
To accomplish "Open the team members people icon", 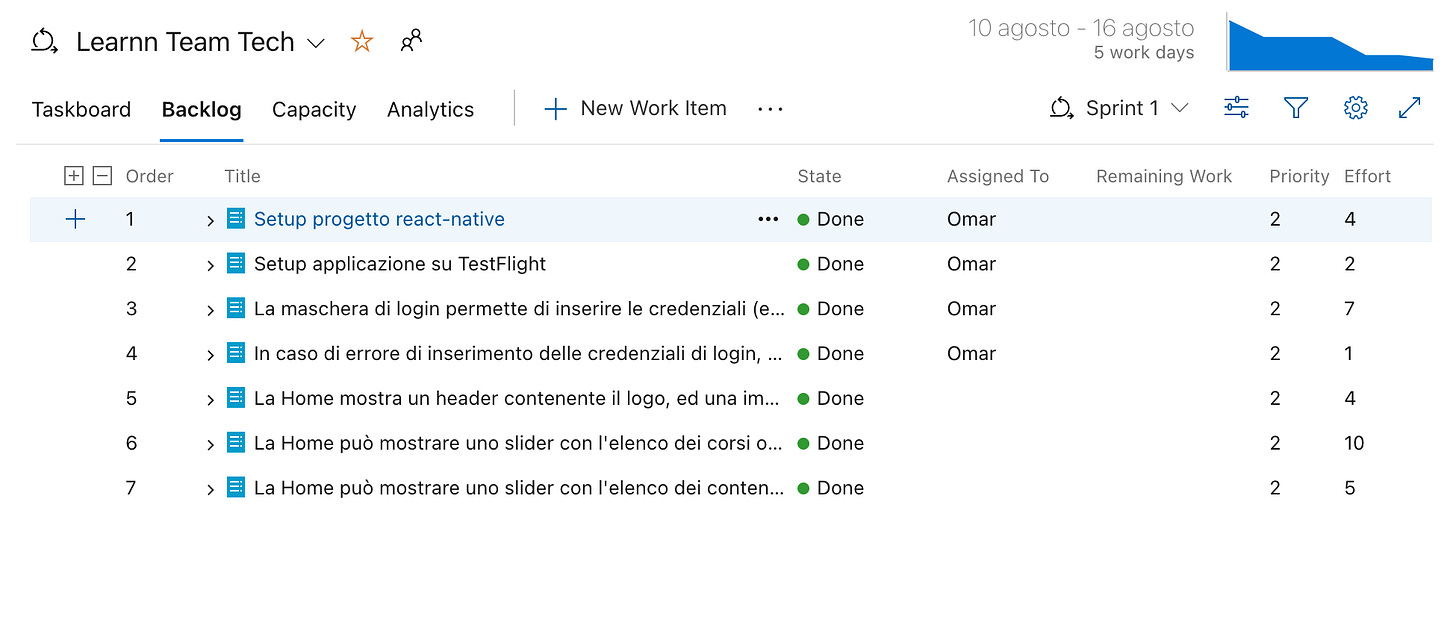I will click(x=411, y=42).
